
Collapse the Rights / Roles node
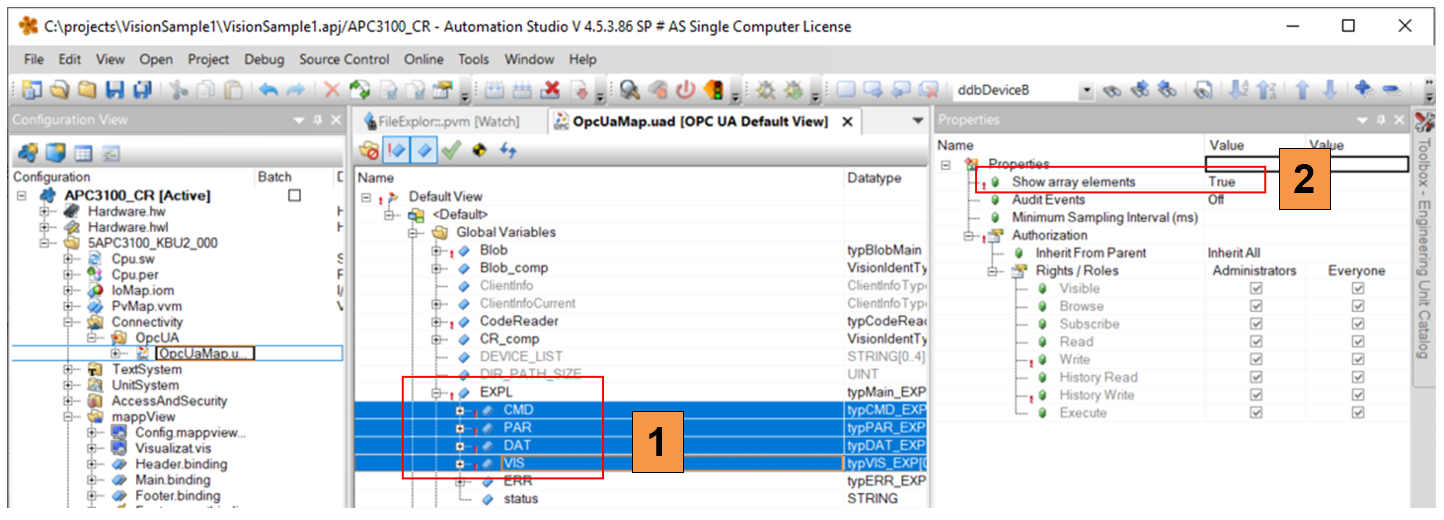pyautogui.click(x=993, y=271)
